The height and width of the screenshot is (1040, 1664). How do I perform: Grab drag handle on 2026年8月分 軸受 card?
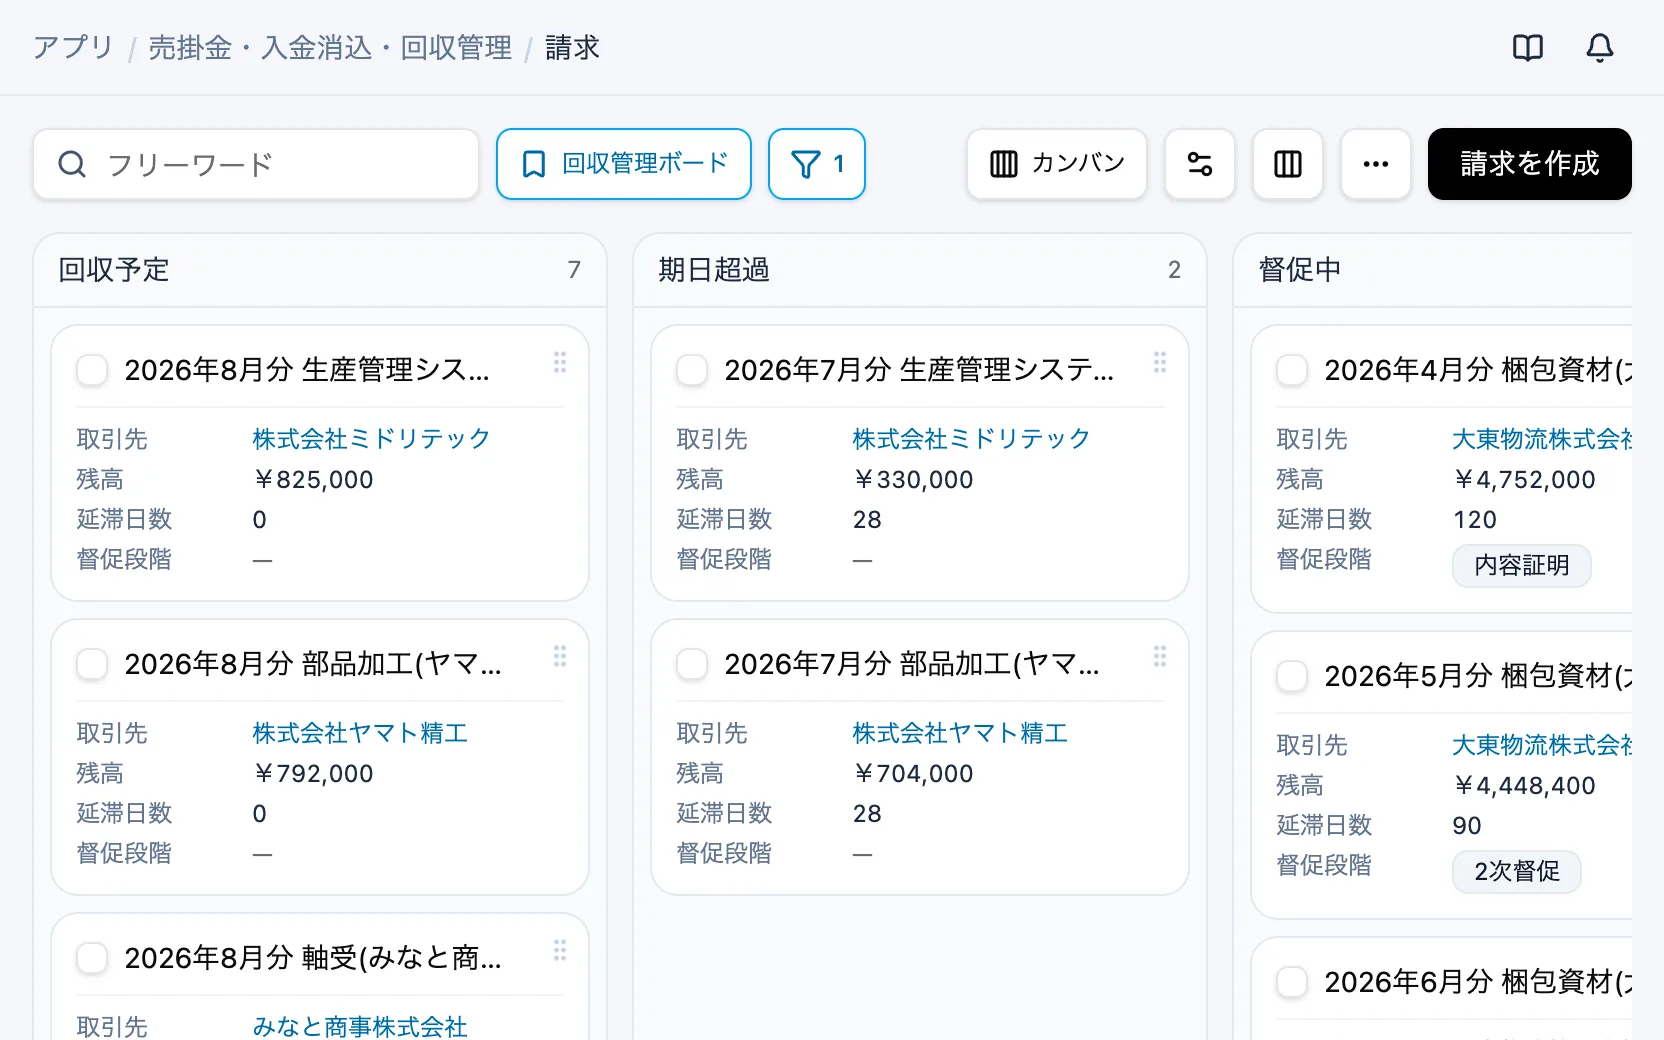point(560,950)
